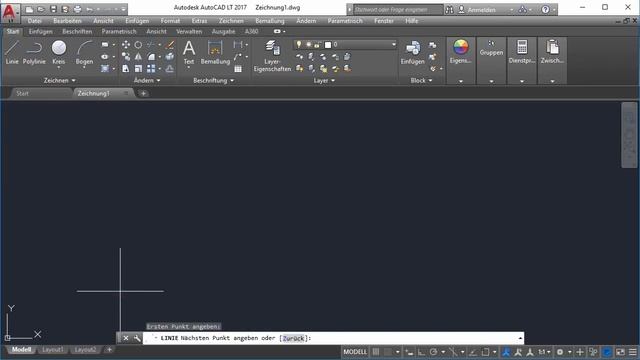Open the Dienstprogramme calculator panel

click(x=522, y=52)
